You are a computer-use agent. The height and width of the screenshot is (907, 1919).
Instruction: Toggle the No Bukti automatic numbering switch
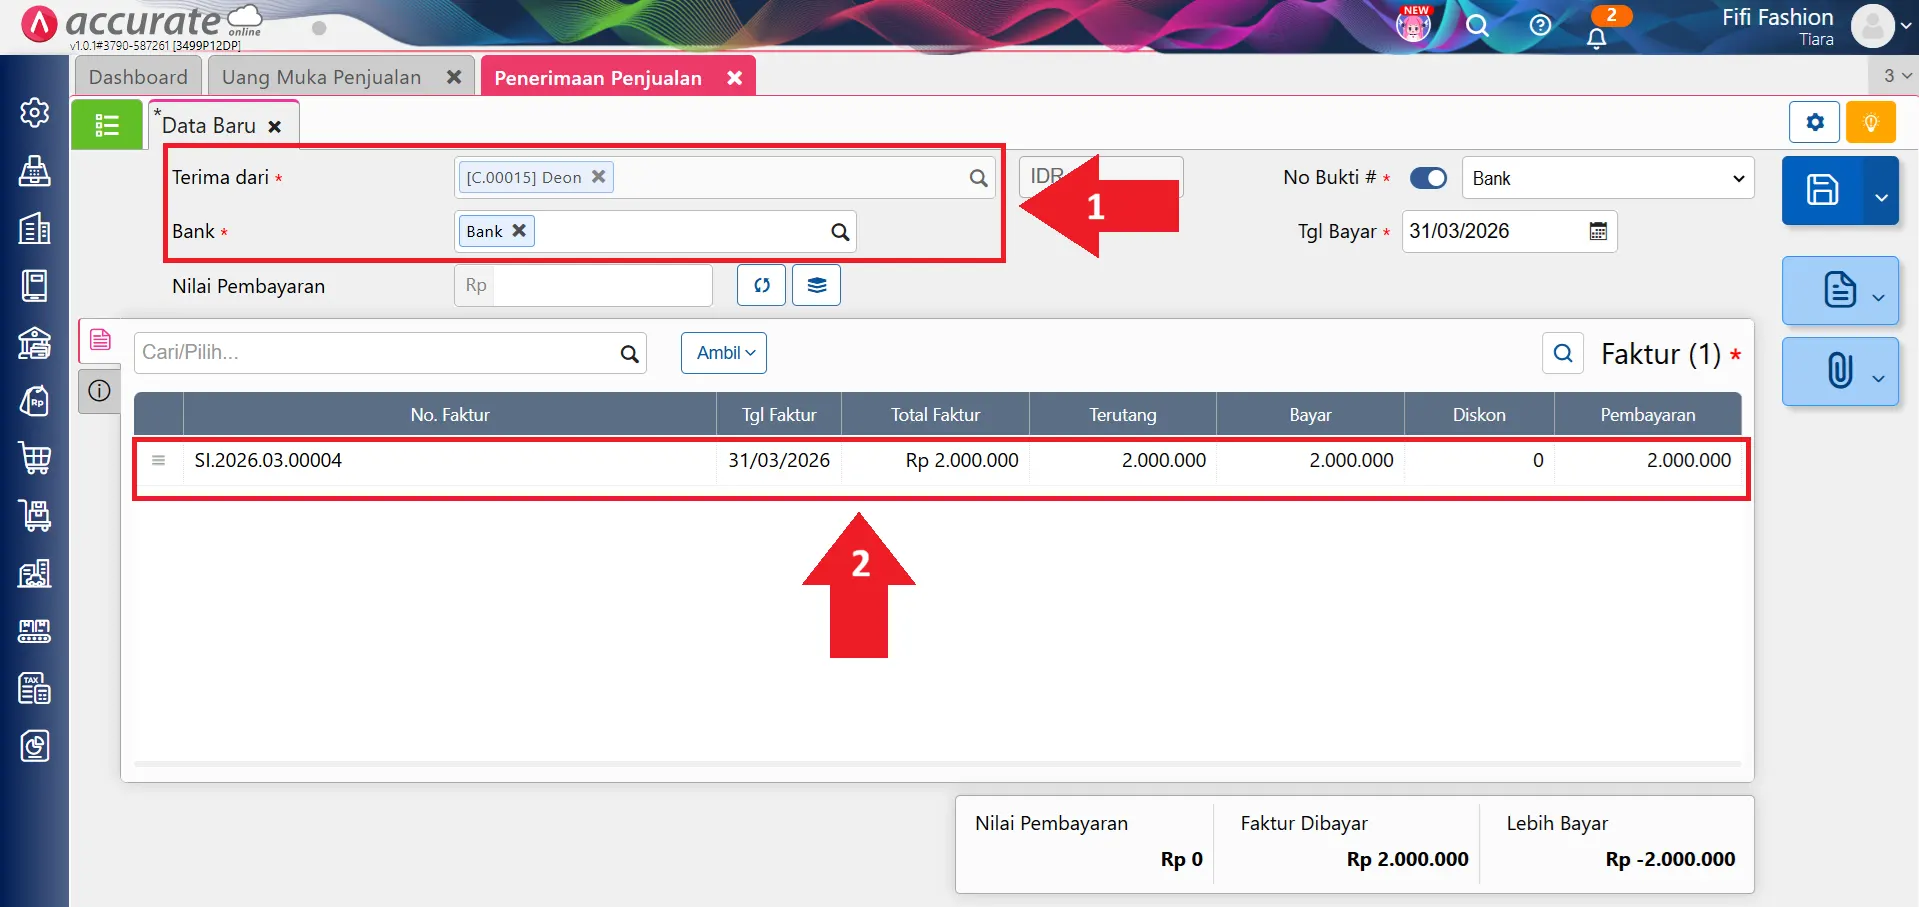click(x=1427, y=178)
